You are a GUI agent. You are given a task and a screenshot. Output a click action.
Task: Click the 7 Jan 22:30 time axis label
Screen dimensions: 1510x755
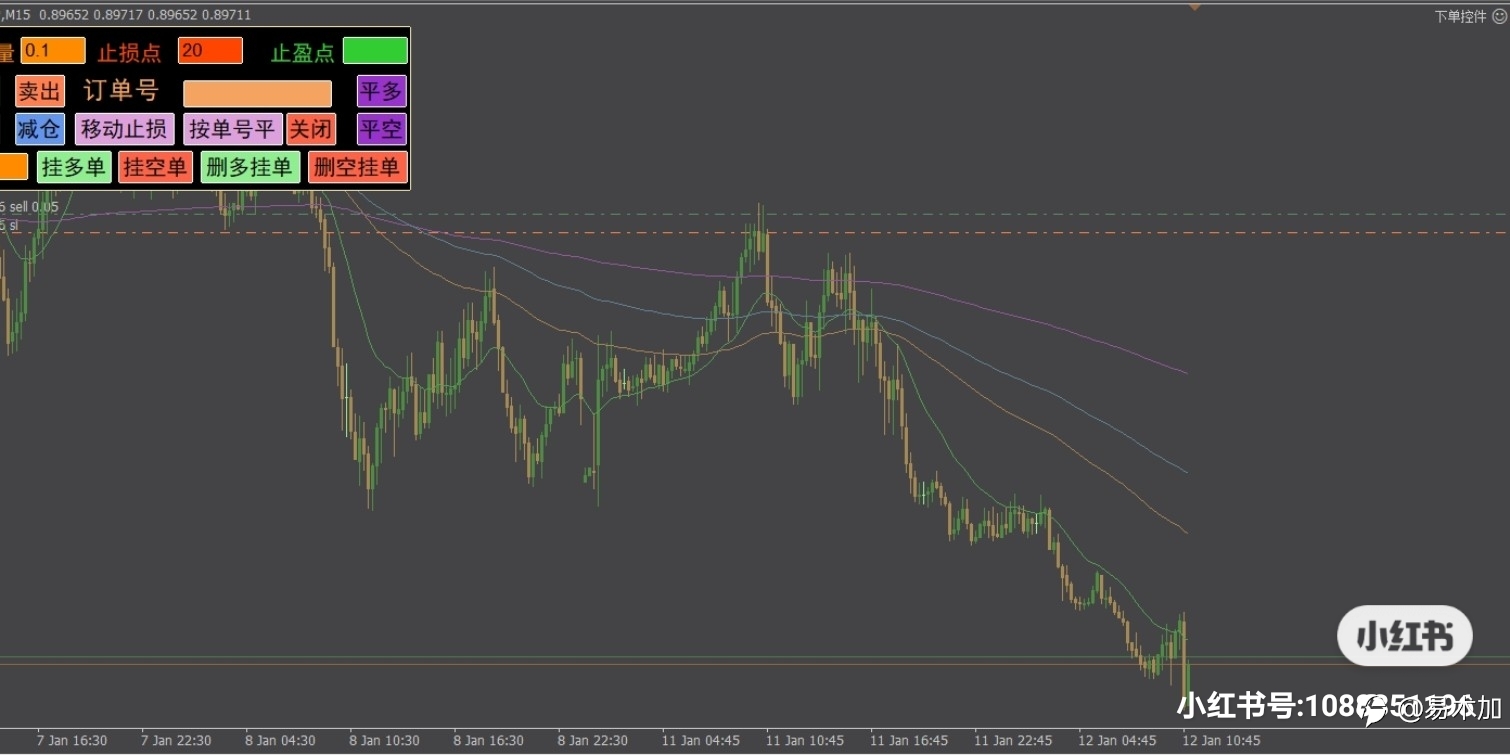(176, 741)
